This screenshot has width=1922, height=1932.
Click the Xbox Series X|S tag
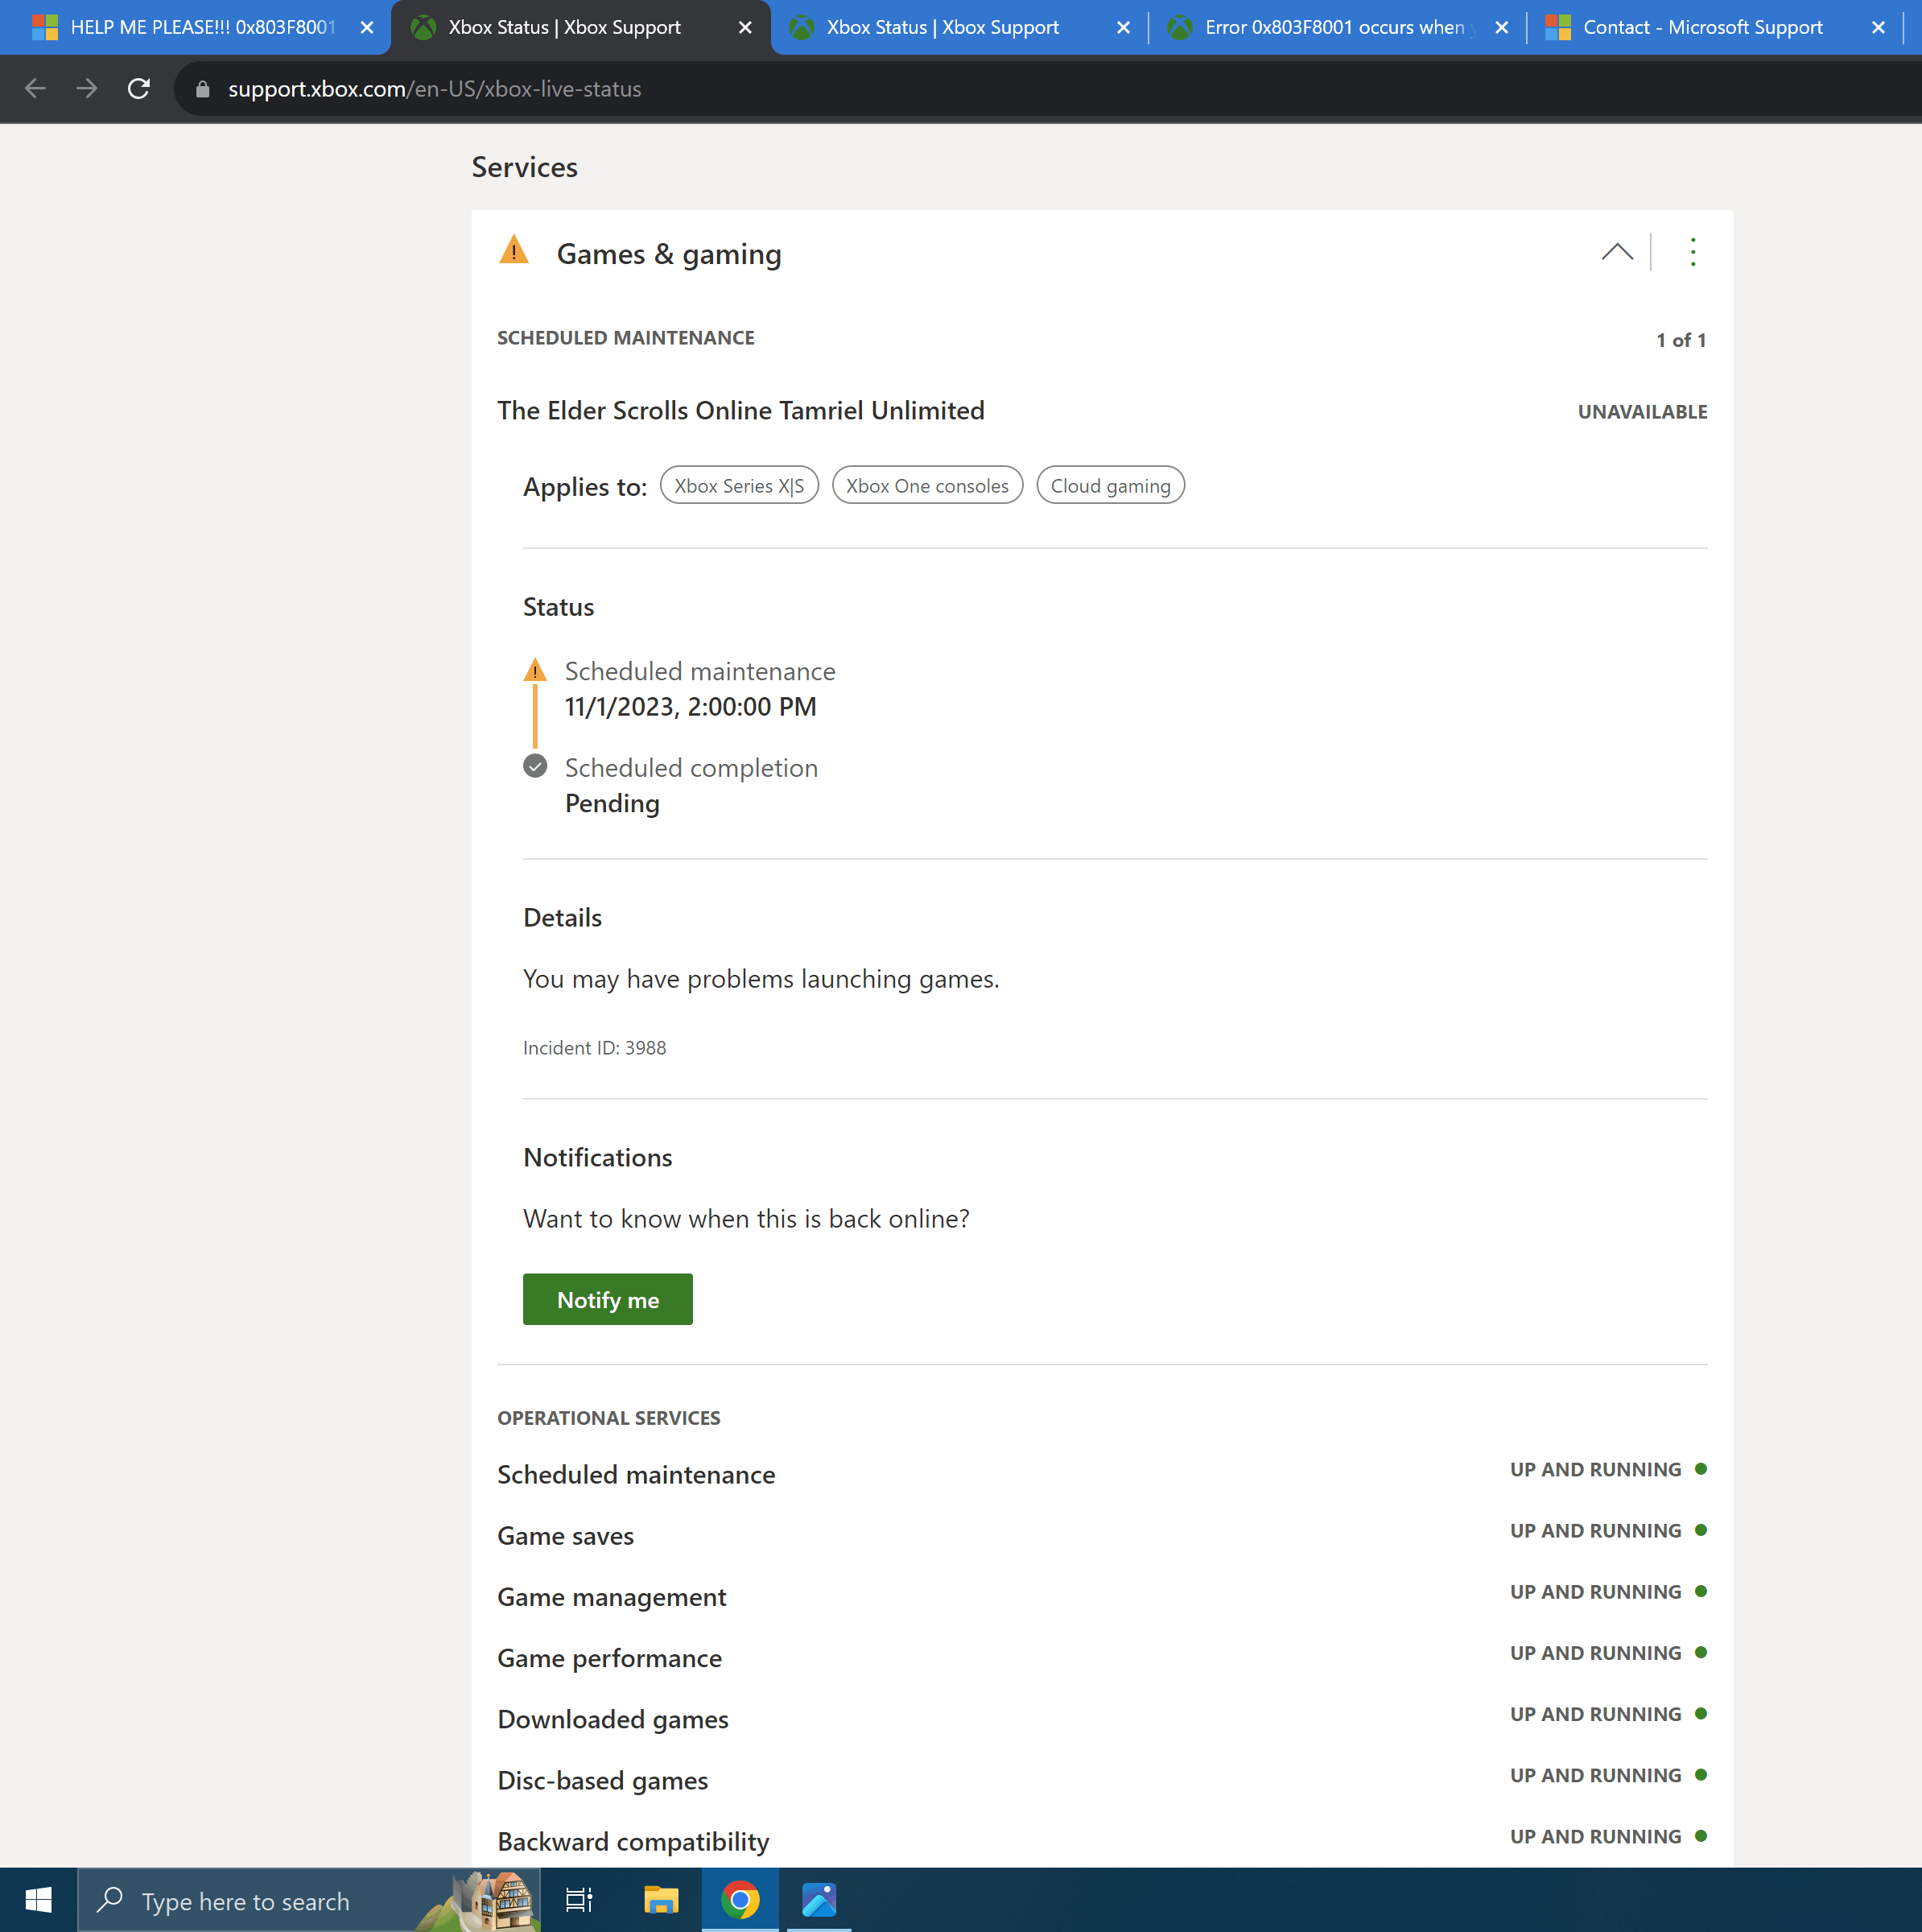739,486
